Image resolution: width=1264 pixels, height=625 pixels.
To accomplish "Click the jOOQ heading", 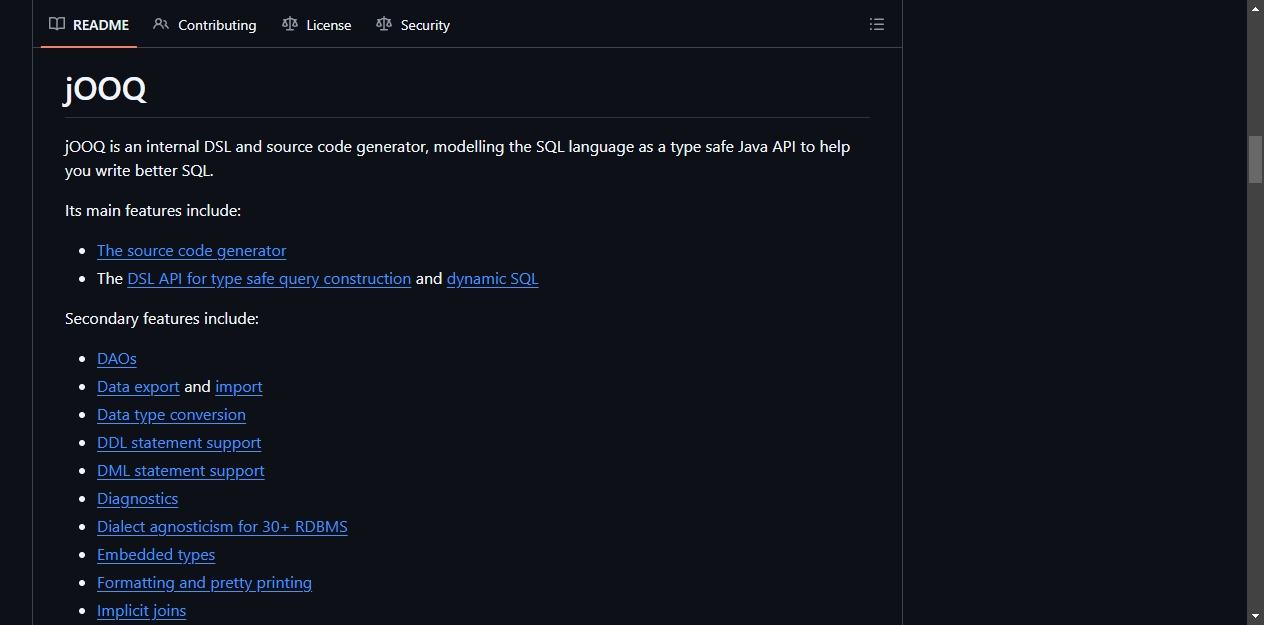I will 105,89.
